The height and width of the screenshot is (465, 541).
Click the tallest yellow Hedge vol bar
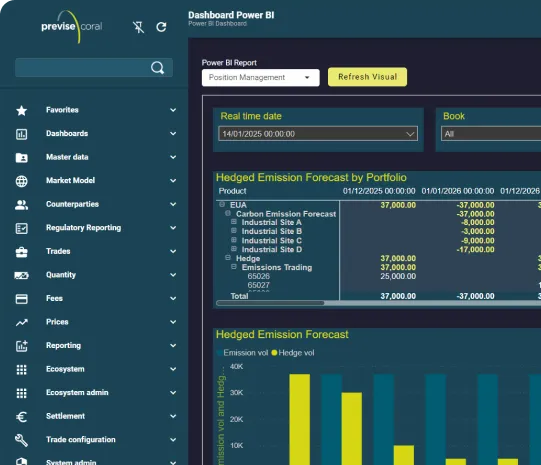tap(299, 419)
